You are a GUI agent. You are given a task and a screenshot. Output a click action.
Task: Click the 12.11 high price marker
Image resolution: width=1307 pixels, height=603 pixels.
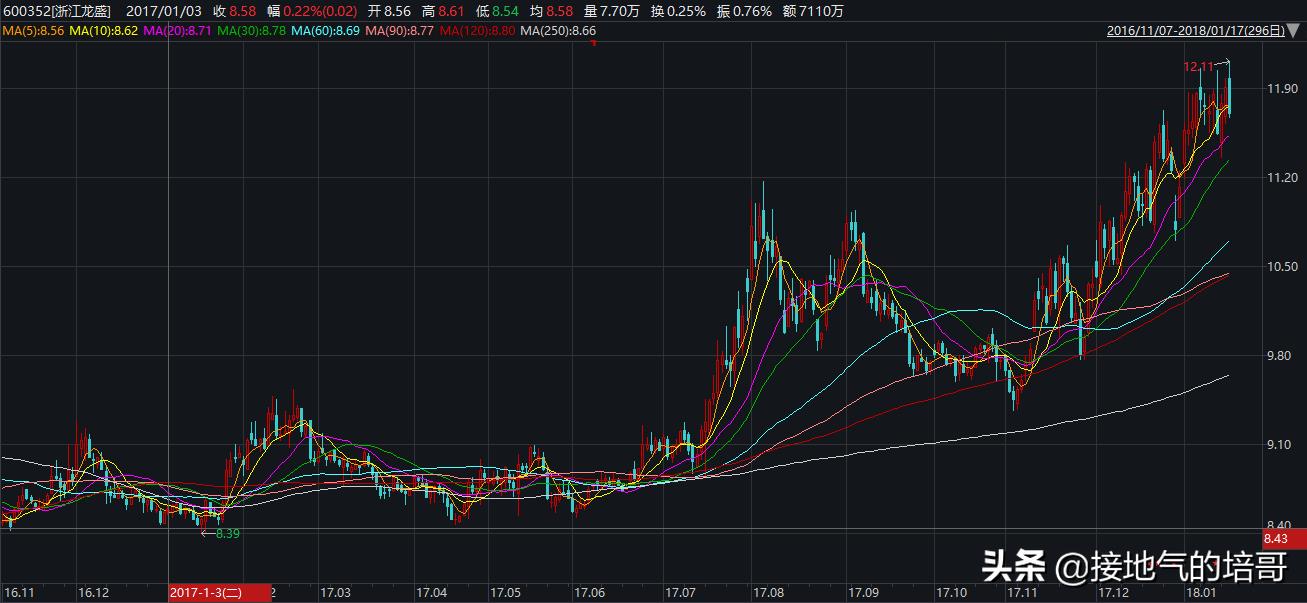click(x=1198, y=66)
